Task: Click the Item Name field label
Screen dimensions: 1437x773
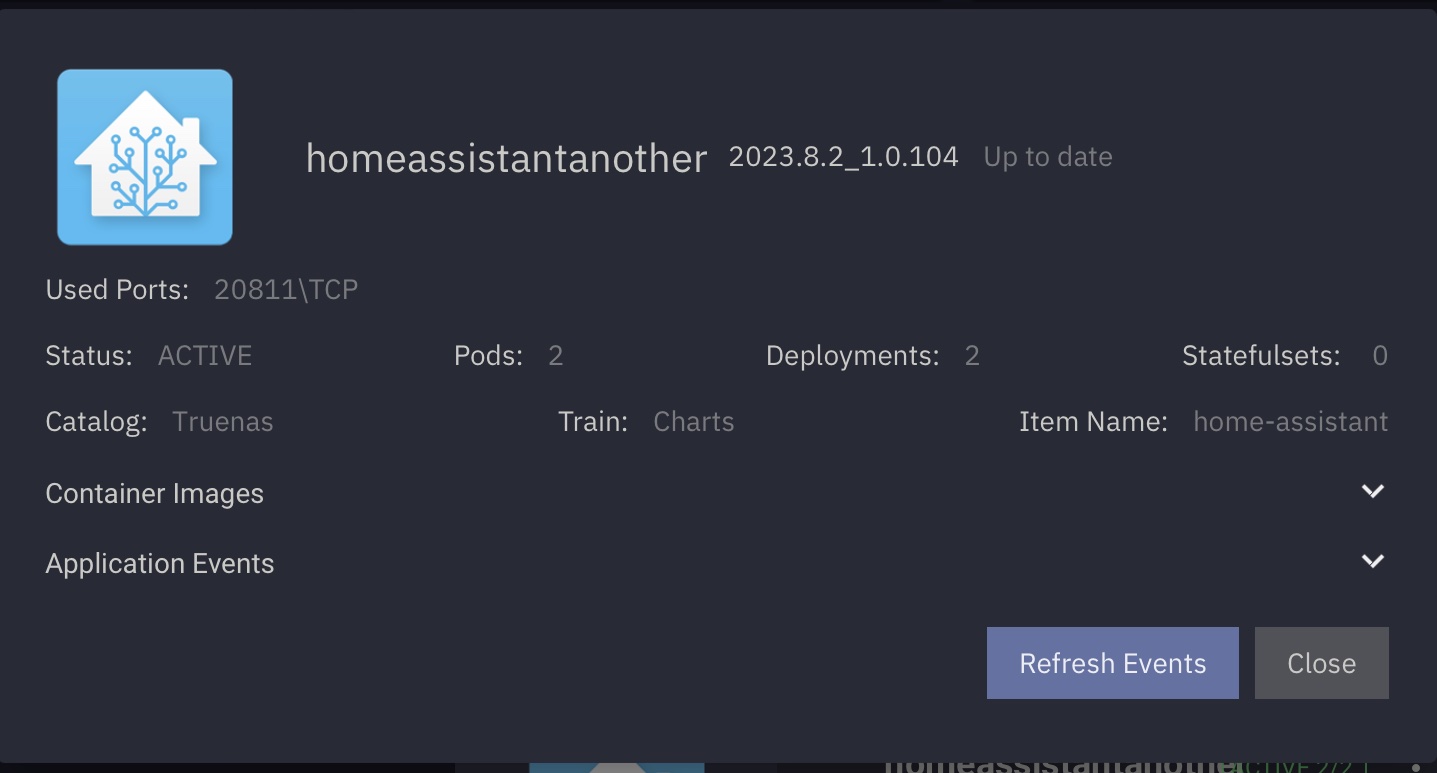Action: [x=1093, y=422]
